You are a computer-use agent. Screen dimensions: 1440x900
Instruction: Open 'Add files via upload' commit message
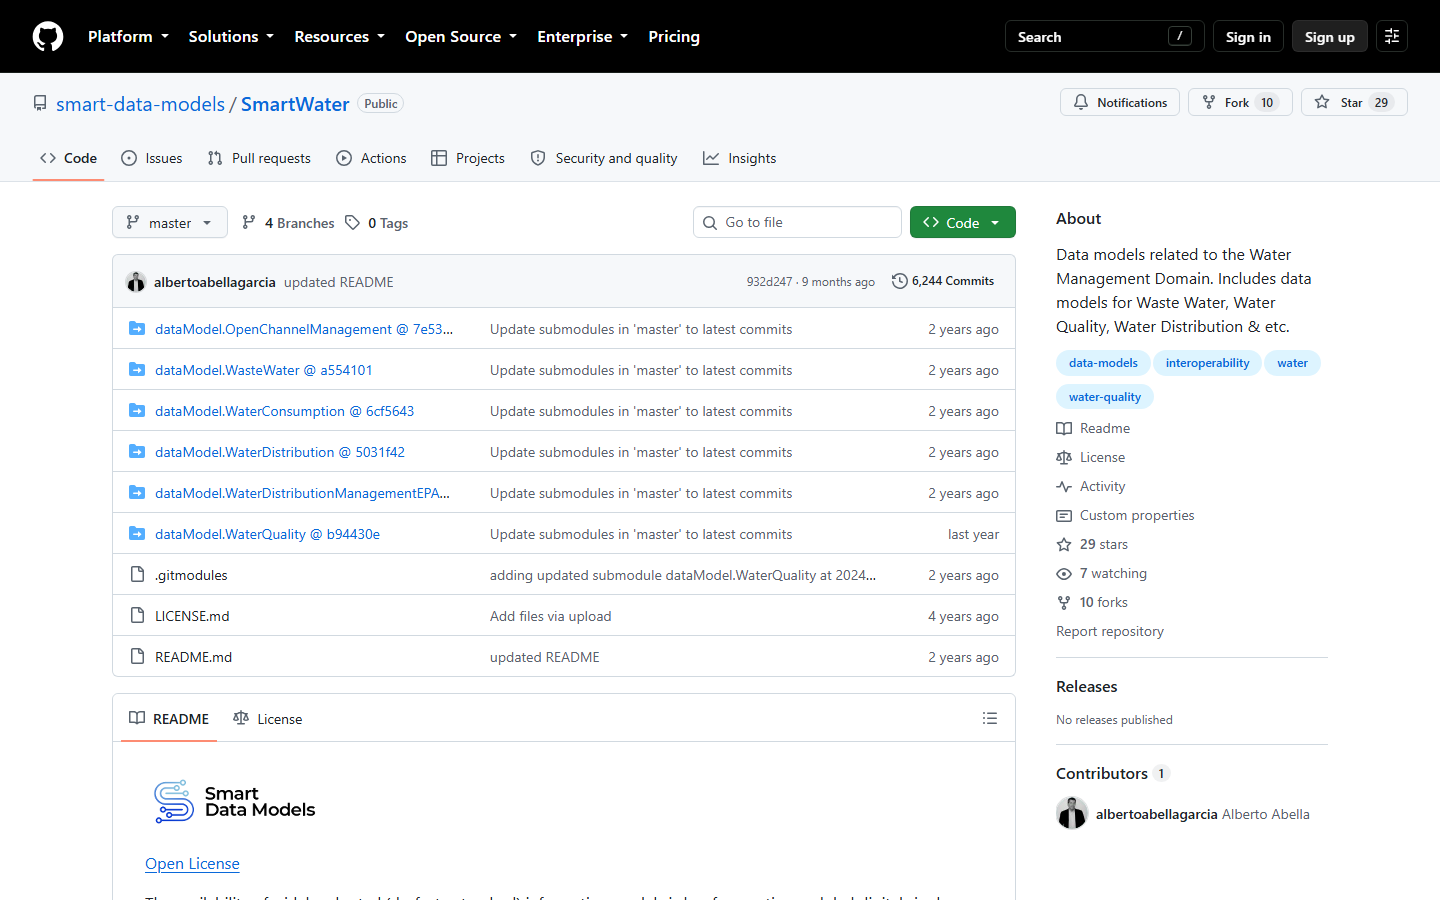(x=551, y=616)
